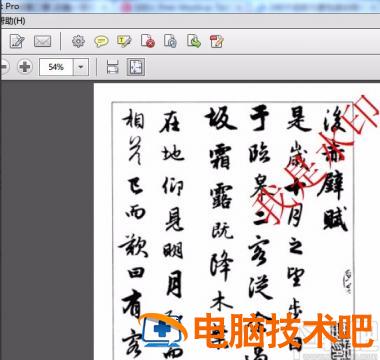
Task: Toggle fit one full page view
Action: click(x=136, y=67)
